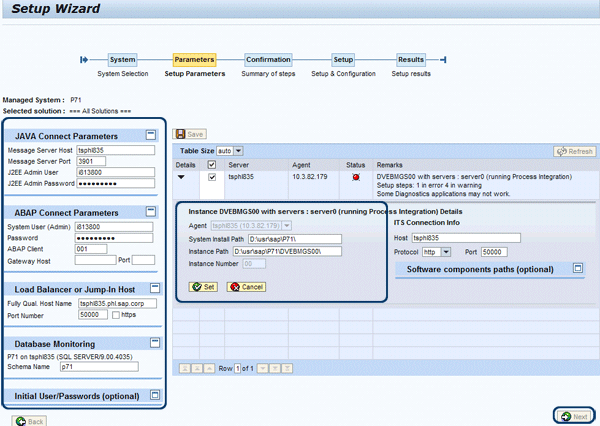Click ABAP Password field
Image resolution: width=600 pixels, height=426 pixels.
coord(114,238)
